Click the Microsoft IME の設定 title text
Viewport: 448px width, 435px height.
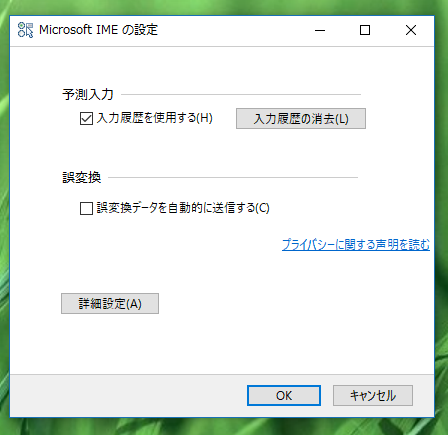coord(98,30)
